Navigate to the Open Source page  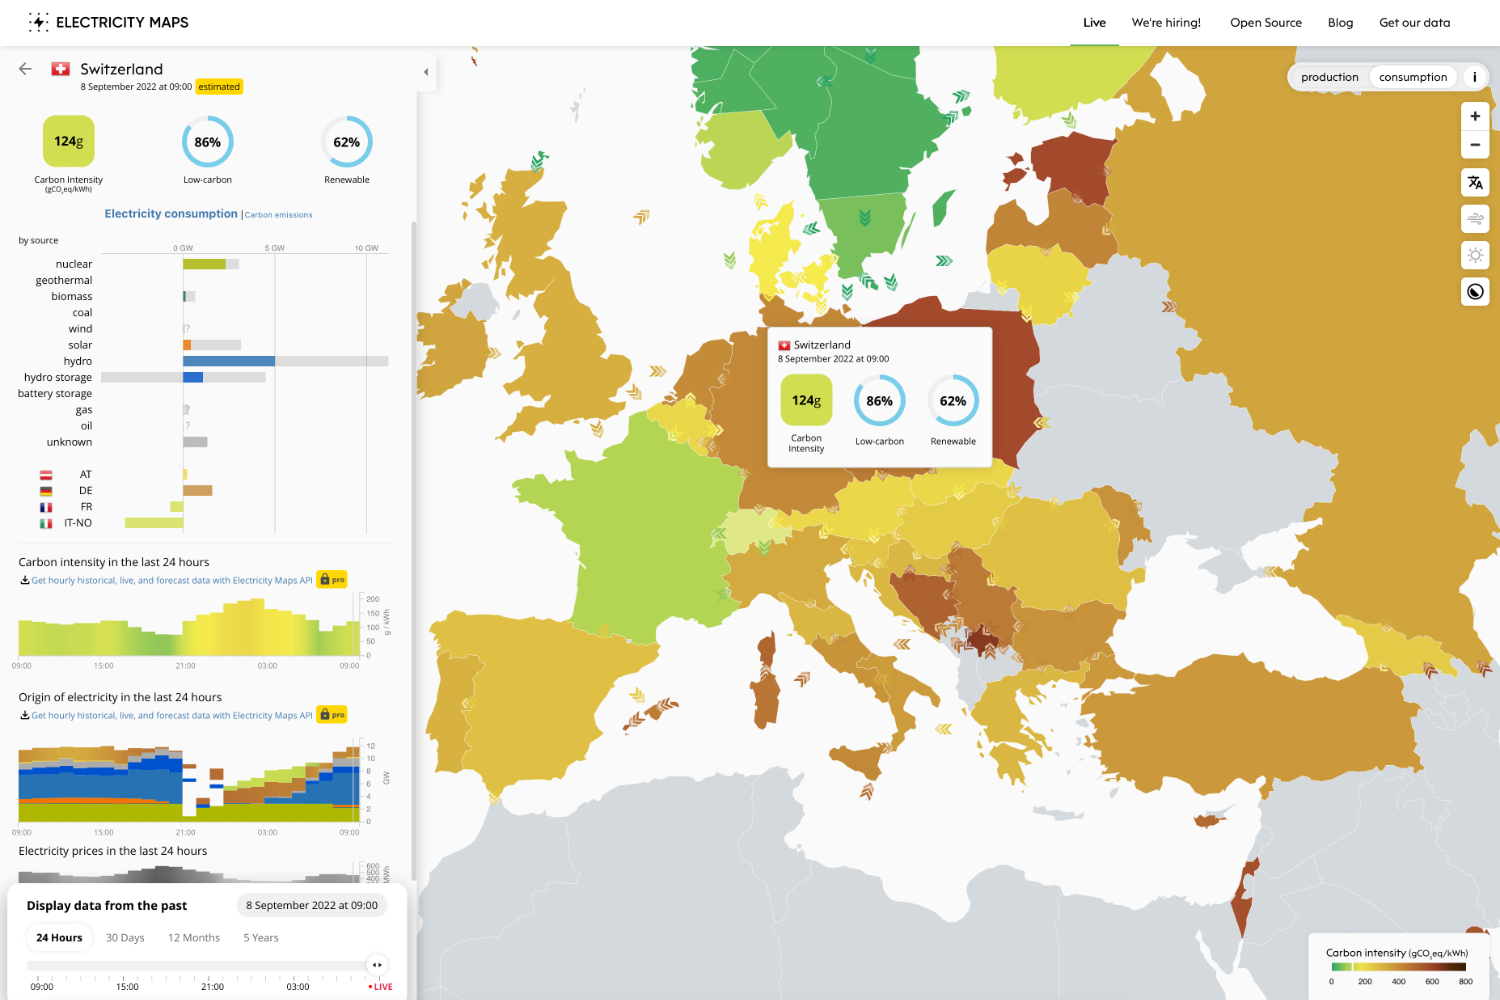(x=1265, y=22)
